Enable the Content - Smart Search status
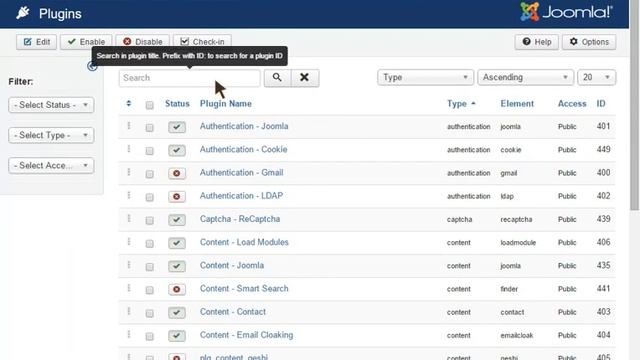Image resolution: width=640 pixels, height=360 pixels. point(177,290)
